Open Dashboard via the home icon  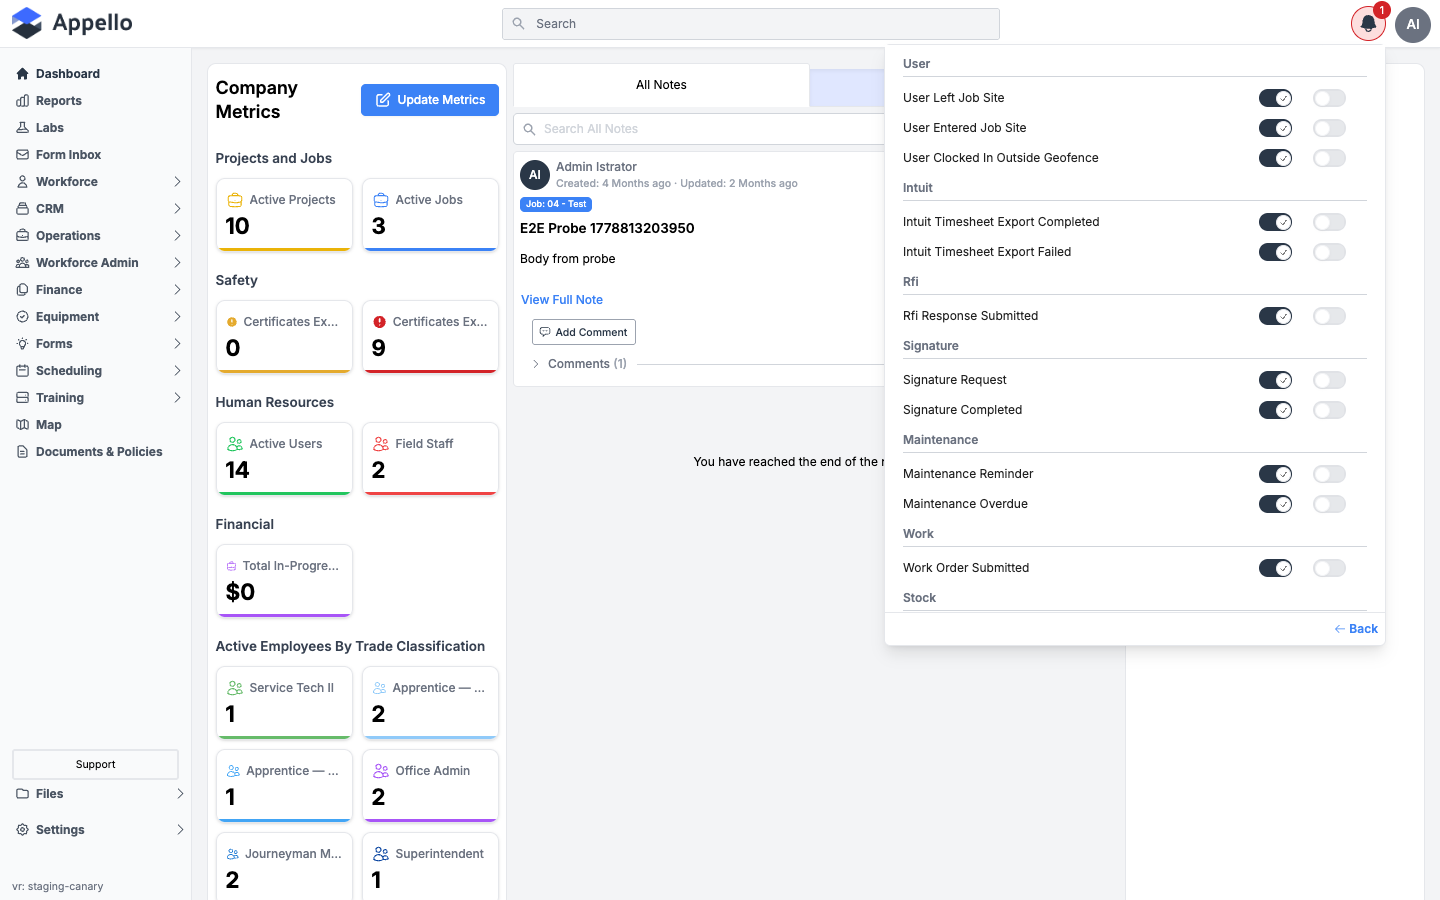[22, 74]
